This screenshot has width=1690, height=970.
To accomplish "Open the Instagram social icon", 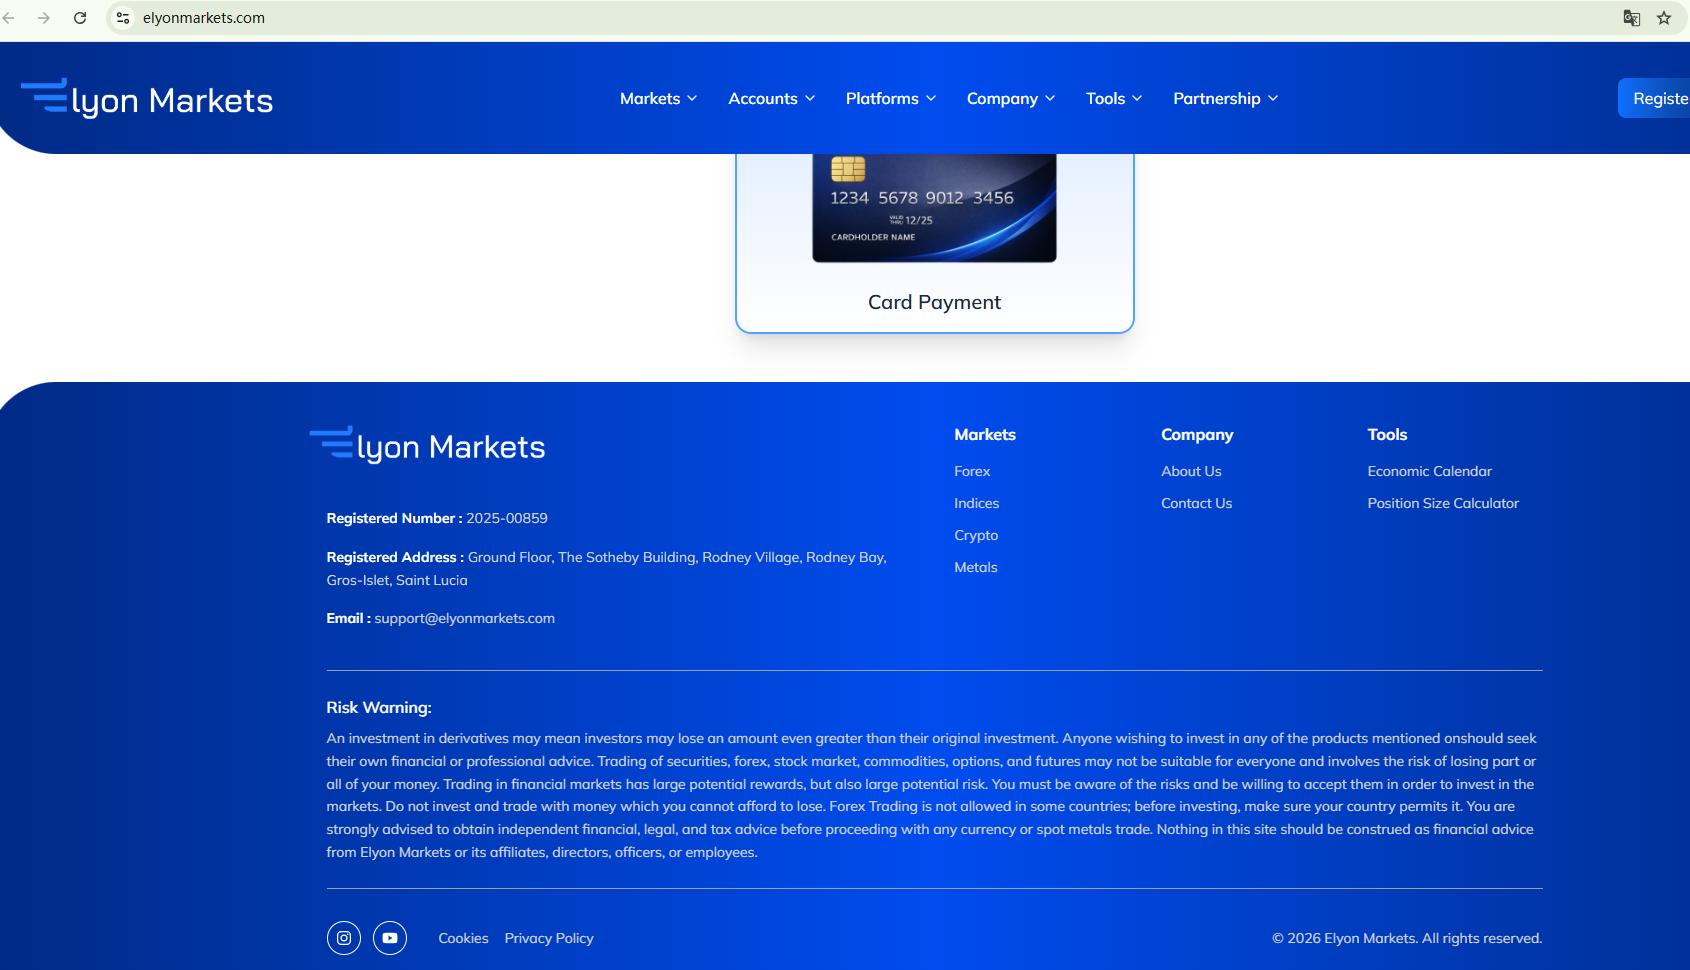I will click(x=343, y=938).
